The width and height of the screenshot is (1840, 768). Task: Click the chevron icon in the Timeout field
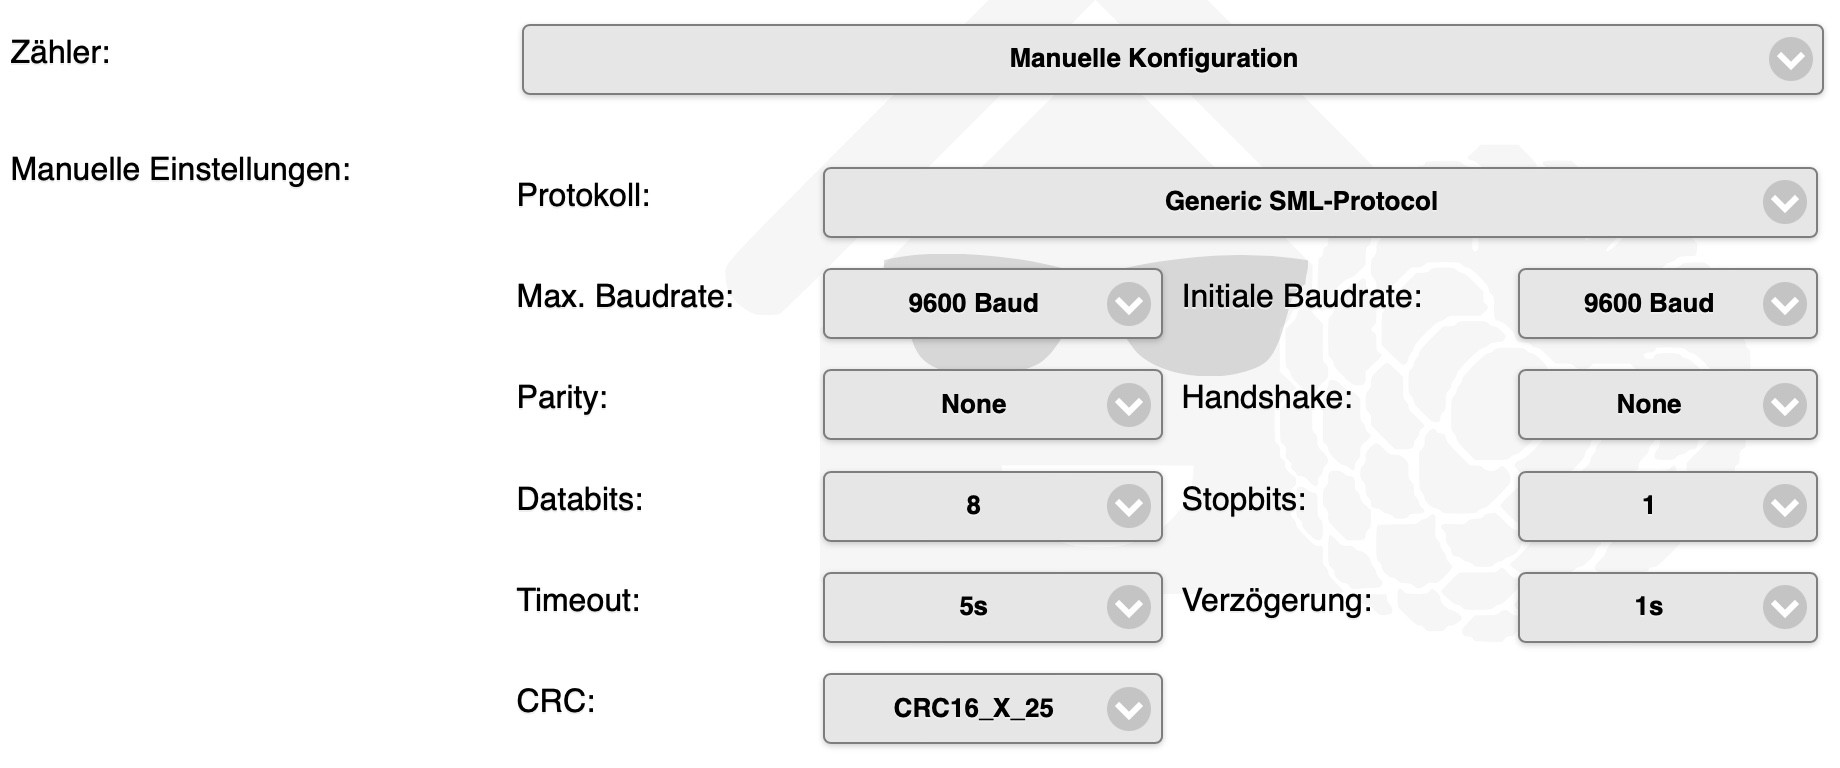click(x=1128, y=608)
